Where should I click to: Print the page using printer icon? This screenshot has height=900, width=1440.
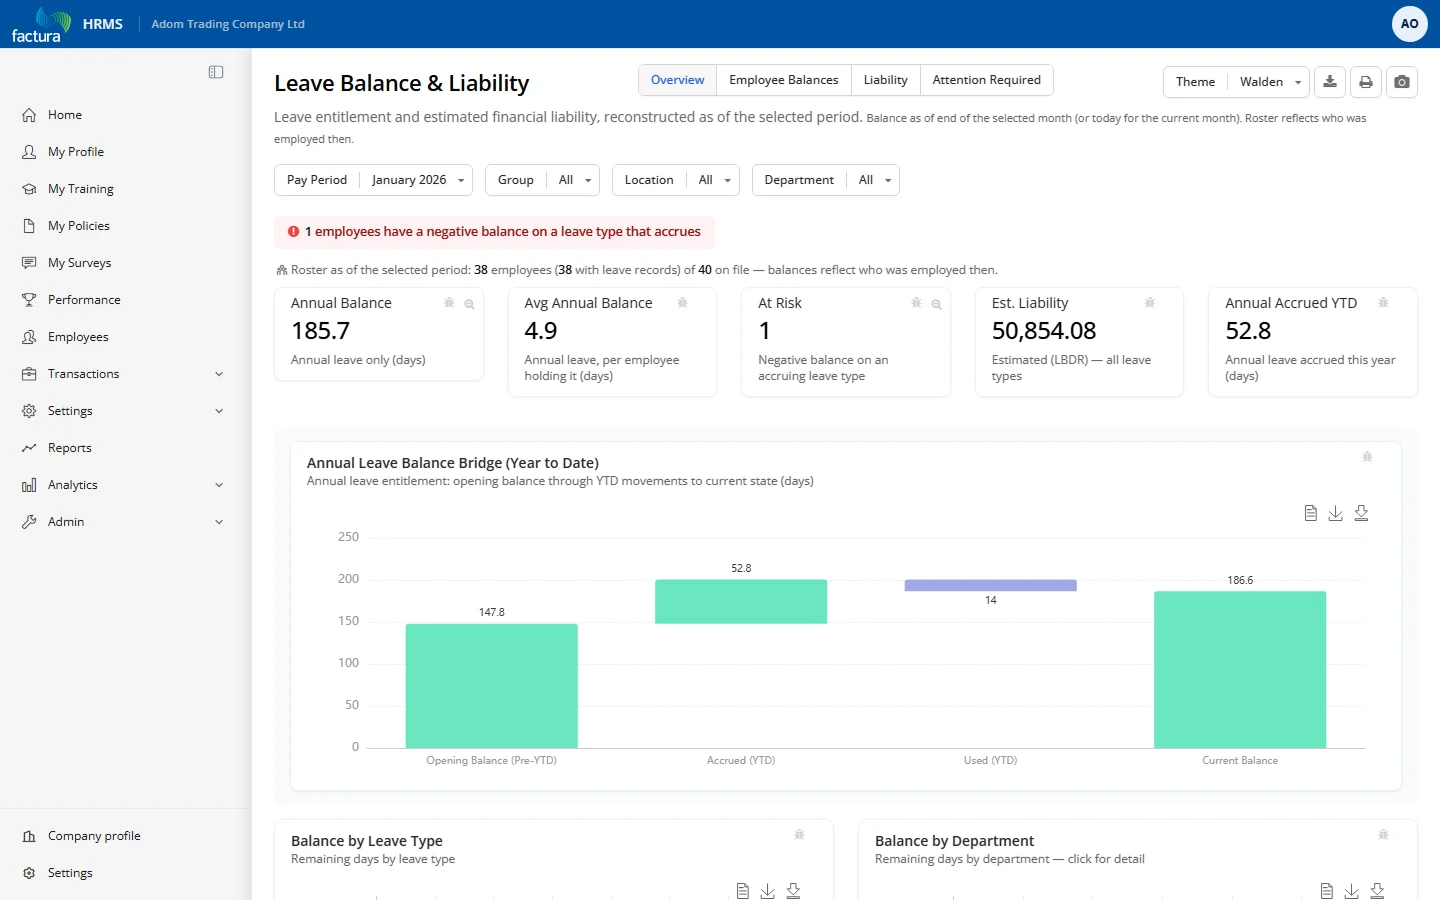click(x=1366, y=82)
